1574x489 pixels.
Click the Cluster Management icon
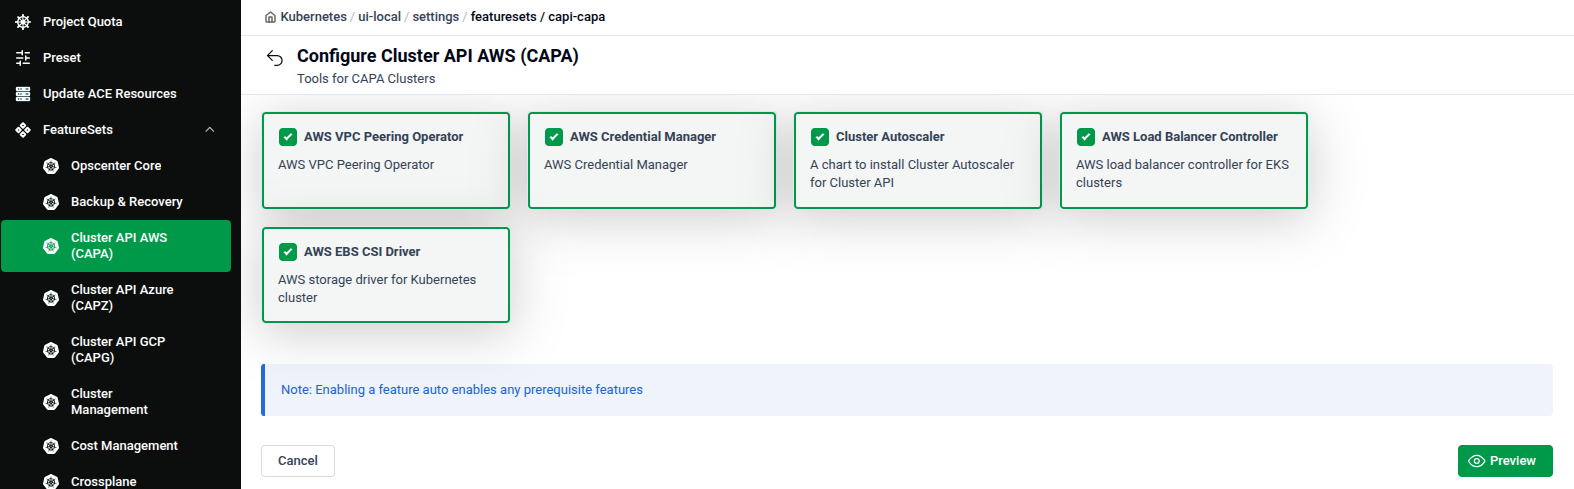[51, 401]
